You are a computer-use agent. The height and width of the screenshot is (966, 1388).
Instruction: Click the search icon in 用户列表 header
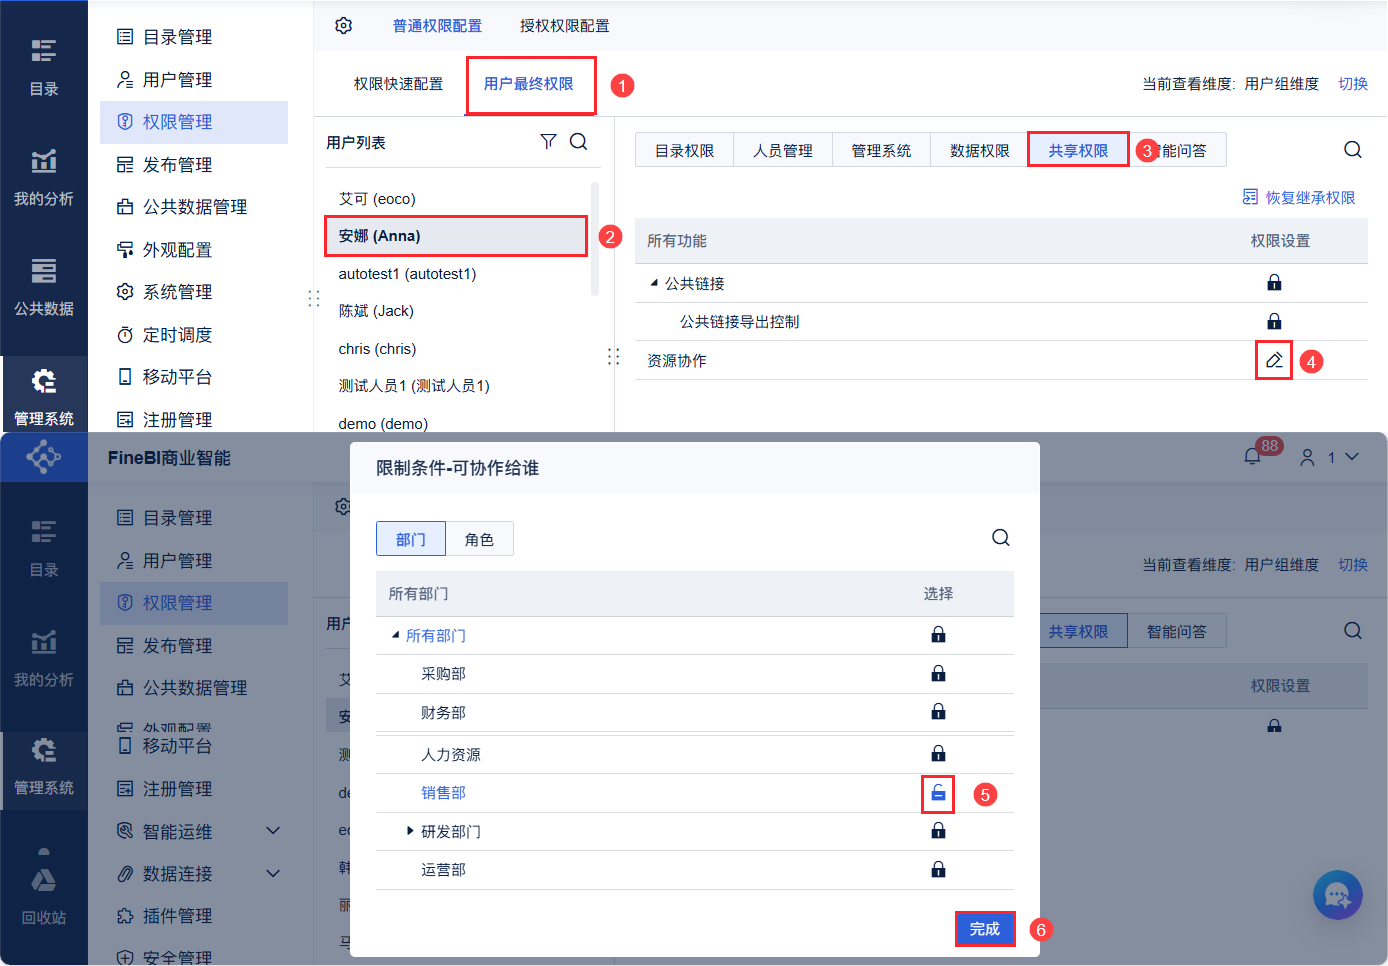click(x=578, y=142)
